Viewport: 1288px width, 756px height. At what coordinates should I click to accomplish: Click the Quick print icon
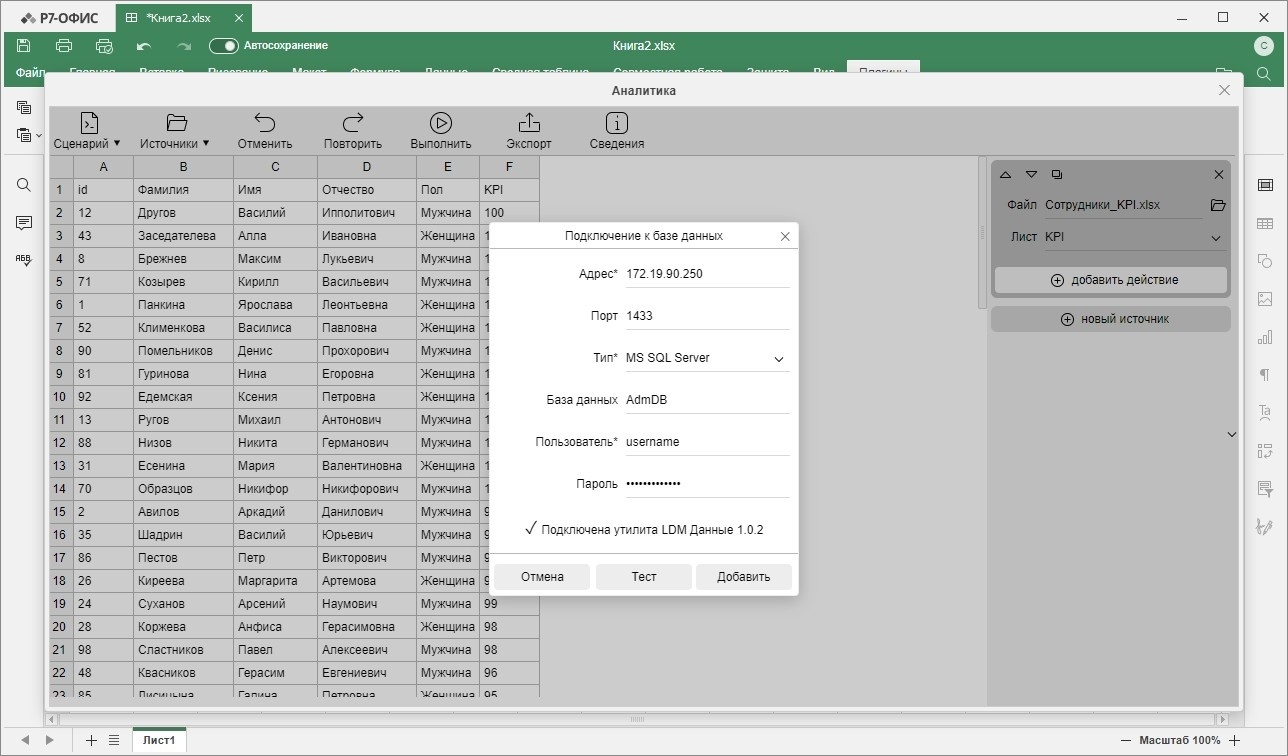[x=104, y=46]
